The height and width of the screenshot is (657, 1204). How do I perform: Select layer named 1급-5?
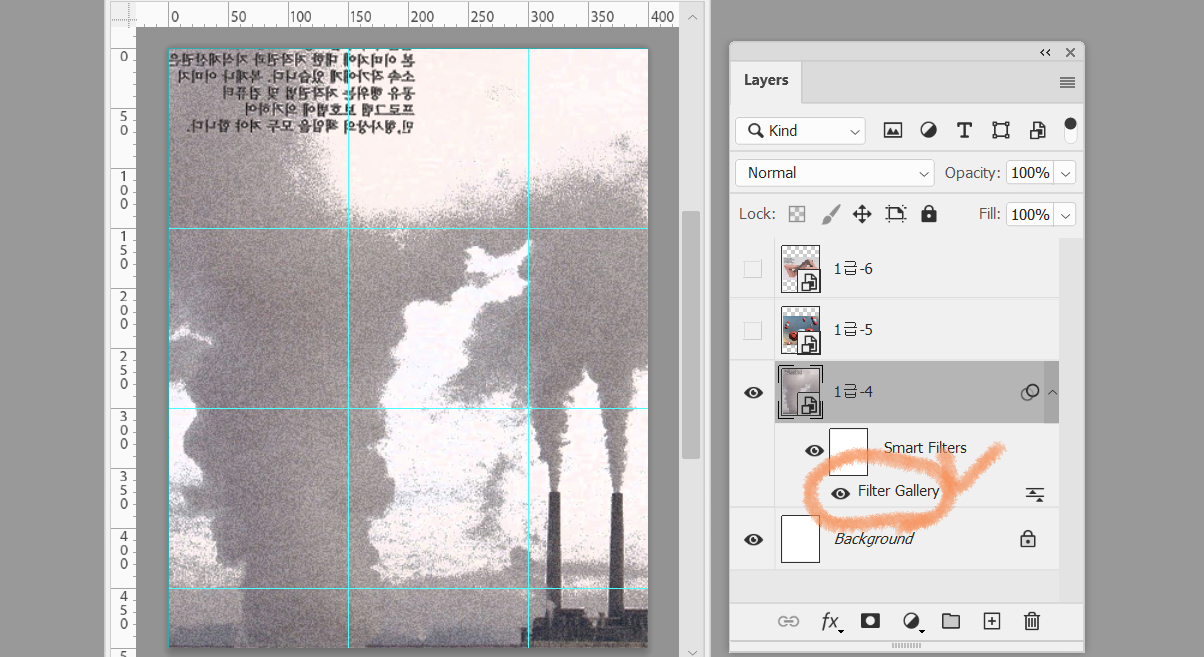coord(853,330)
